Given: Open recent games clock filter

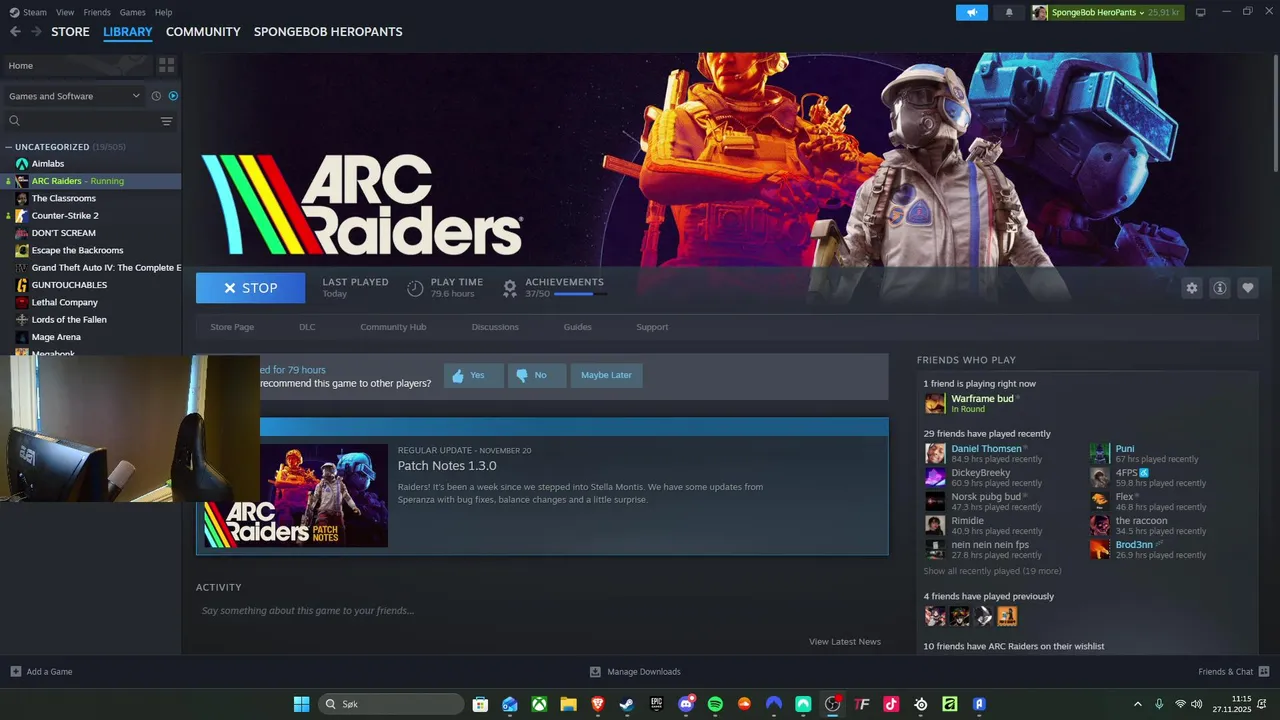Looking at the screenshot, I should [156, 96].
